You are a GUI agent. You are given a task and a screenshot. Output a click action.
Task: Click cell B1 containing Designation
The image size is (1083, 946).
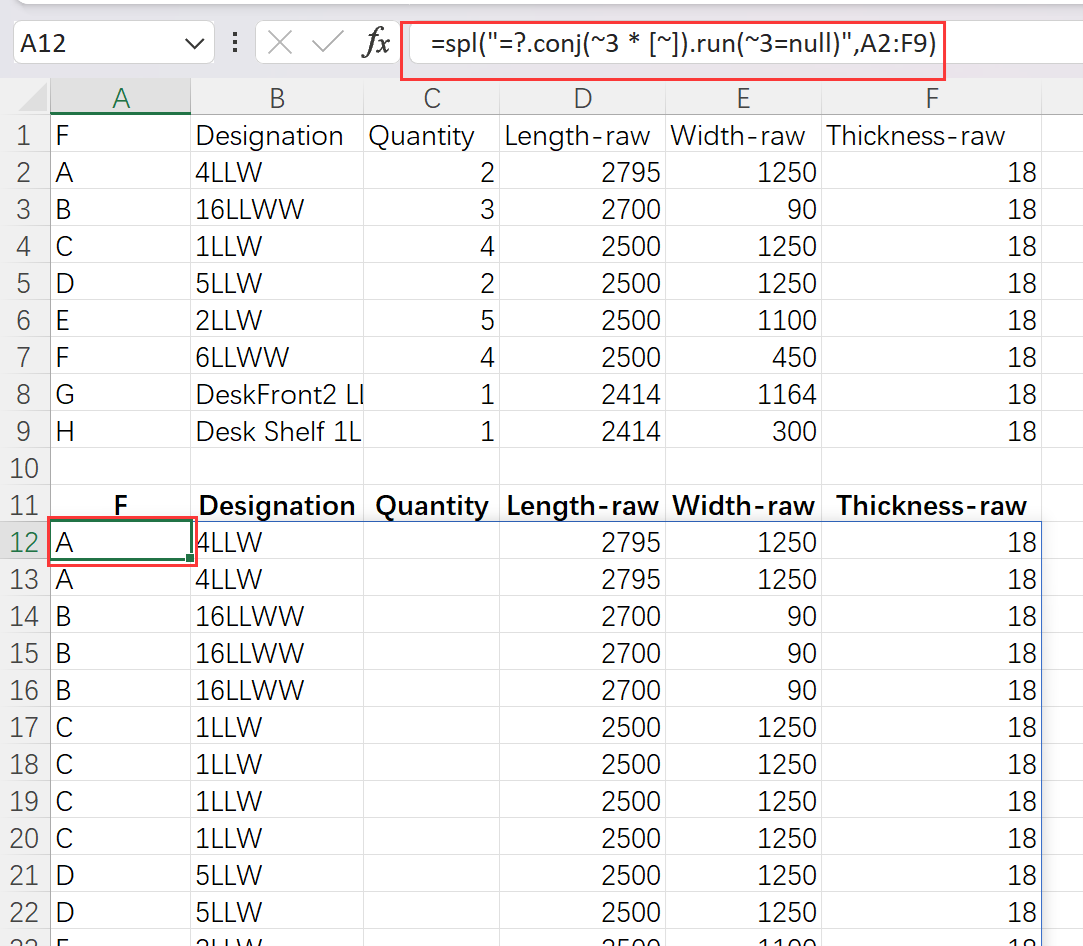276,136
